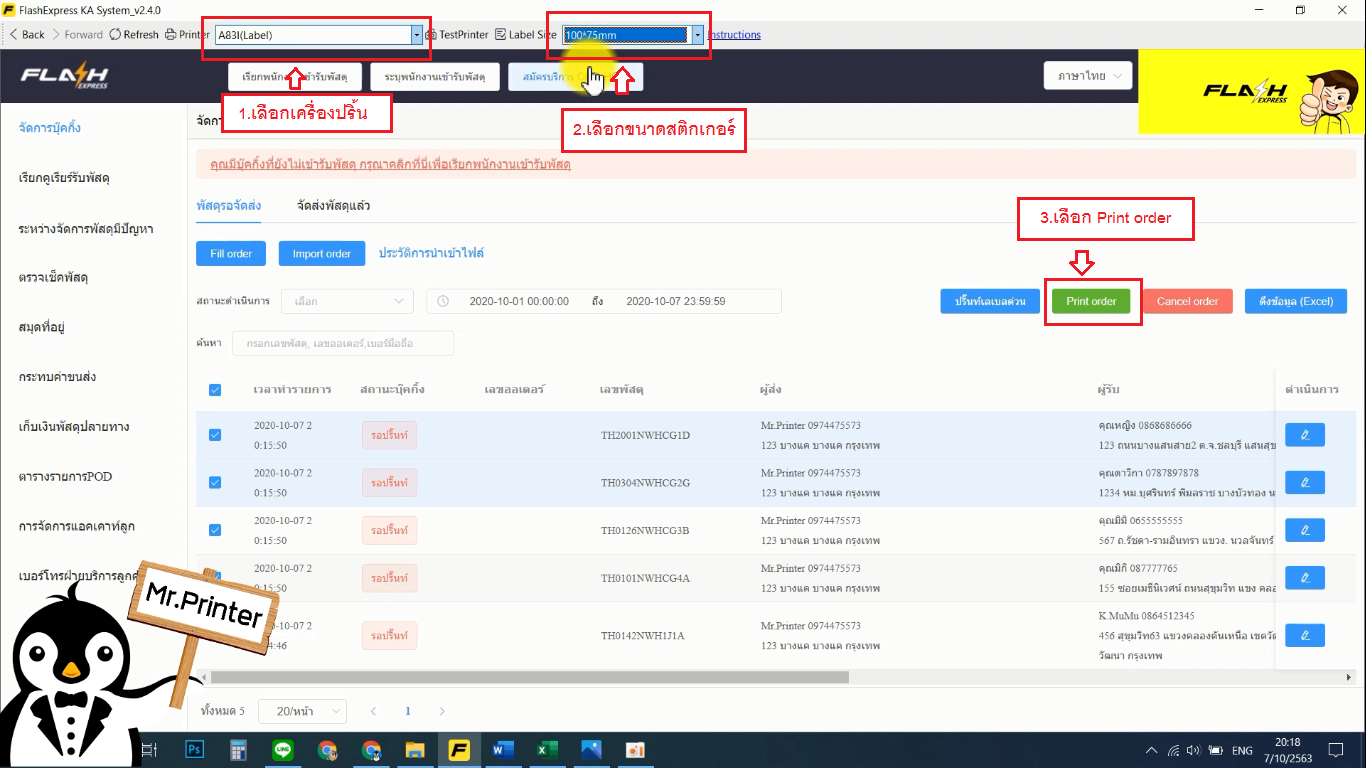Click ENG language indicator in system tray
Screen dimensions: 1366x768
1242,750
